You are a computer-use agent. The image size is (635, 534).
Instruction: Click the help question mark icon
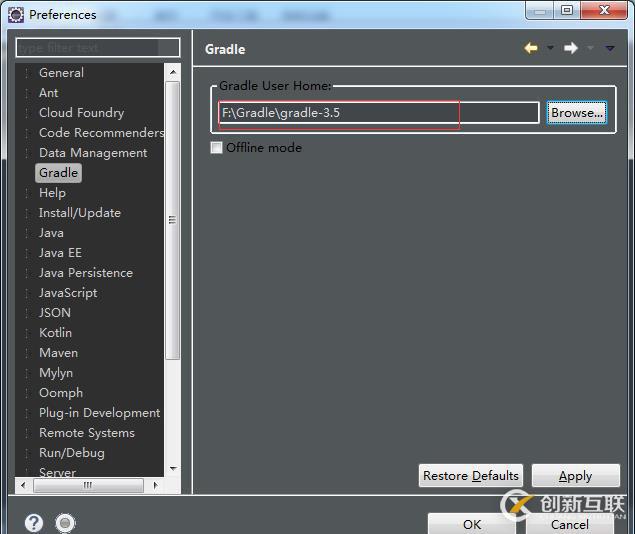pyautogui.click(x=34, y=523)
